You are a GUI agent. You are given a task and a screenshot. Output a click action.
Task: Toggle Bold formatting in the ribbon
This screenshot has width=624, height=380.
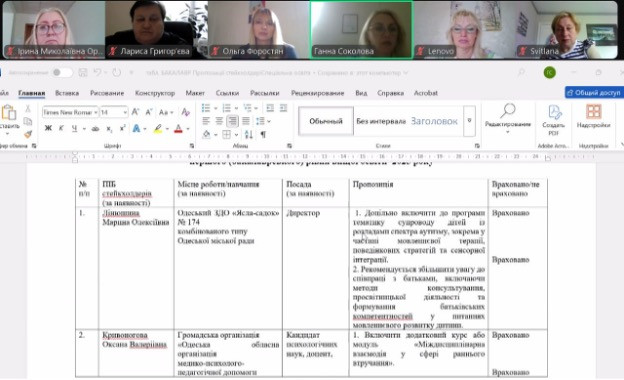point(48,129)
